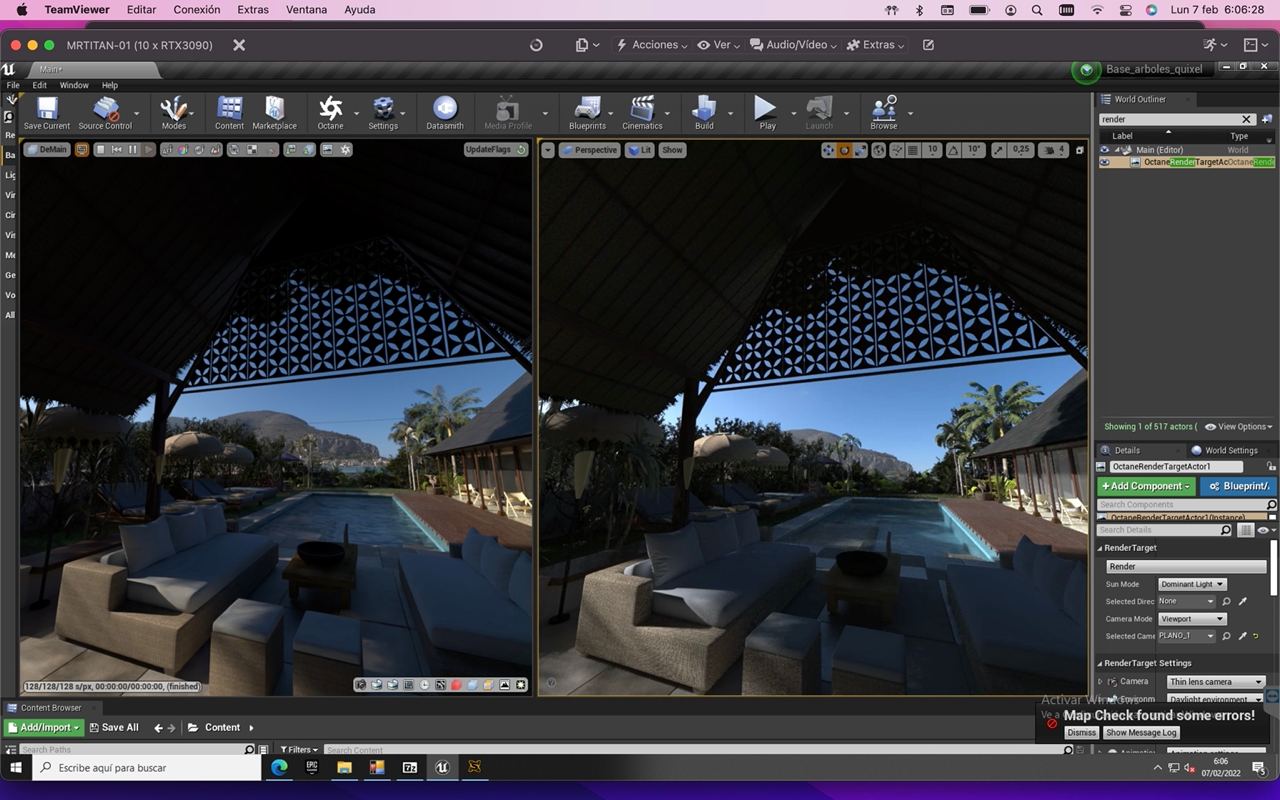Click the Octane toolbar icon

point(330,114)
